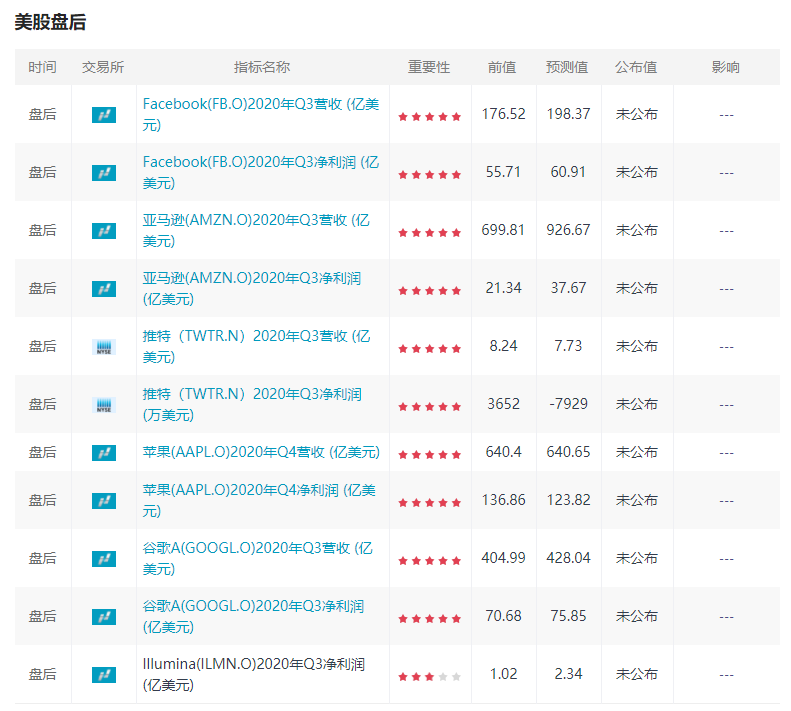Image resolution: width=791 pixels, height=711 pixels.
Task: Click the exchange icon in Illumina row
Action: (x=104, y=675)
